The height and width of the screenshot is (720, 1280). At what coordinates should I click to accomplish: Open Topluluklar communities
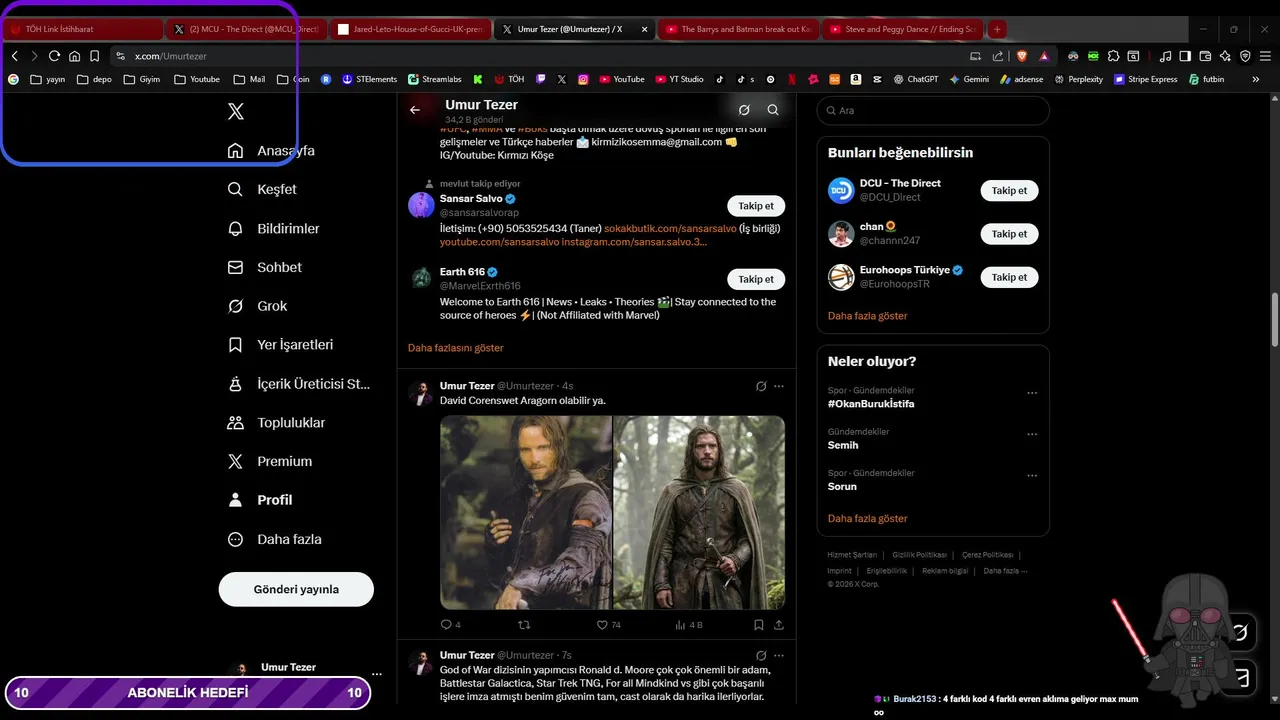pos(277,422)
